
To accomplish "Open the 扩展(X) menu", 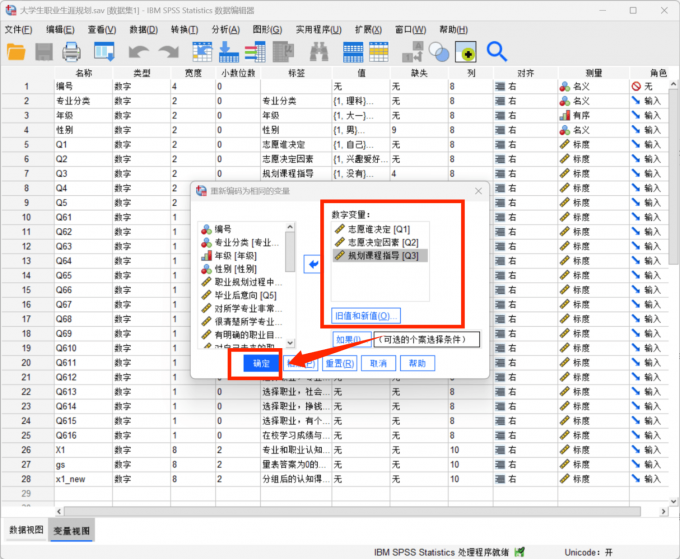I will coord(368,30).
